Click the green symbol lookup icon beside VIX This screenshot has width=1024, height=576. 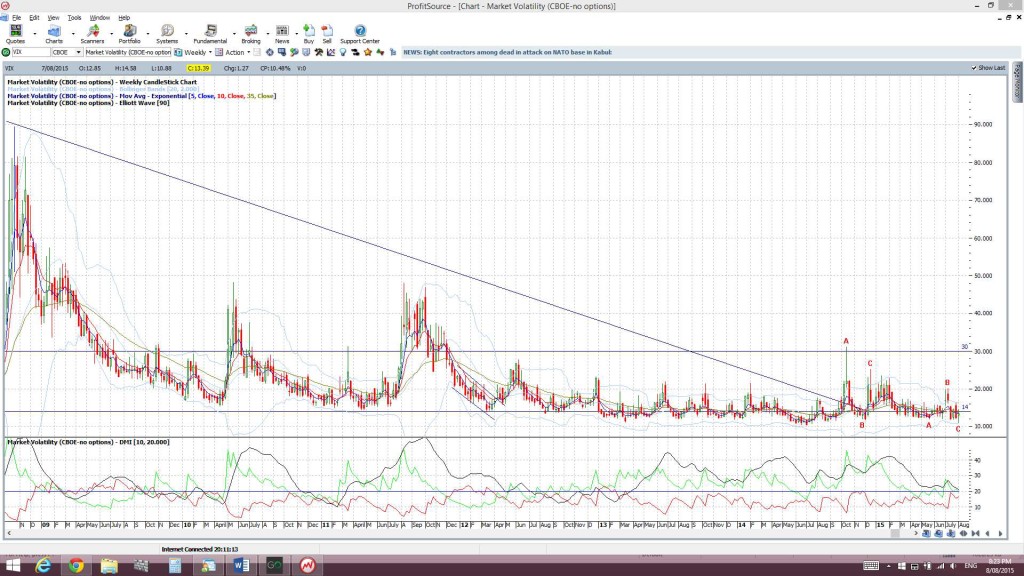(6, 52)
